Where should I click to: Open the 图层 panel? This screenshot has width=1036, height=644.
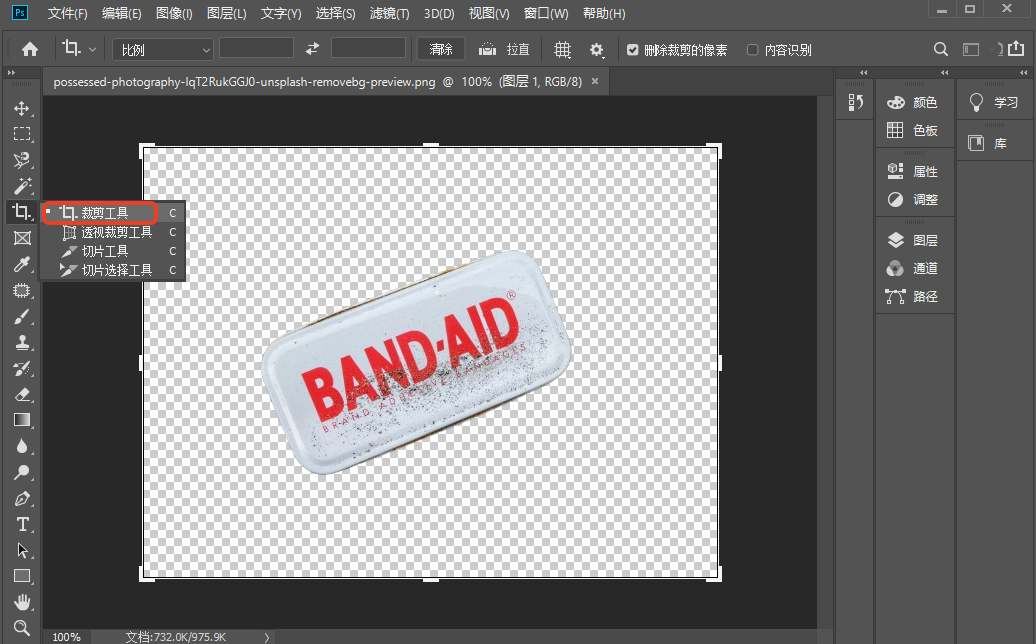(x=914, y=240)
